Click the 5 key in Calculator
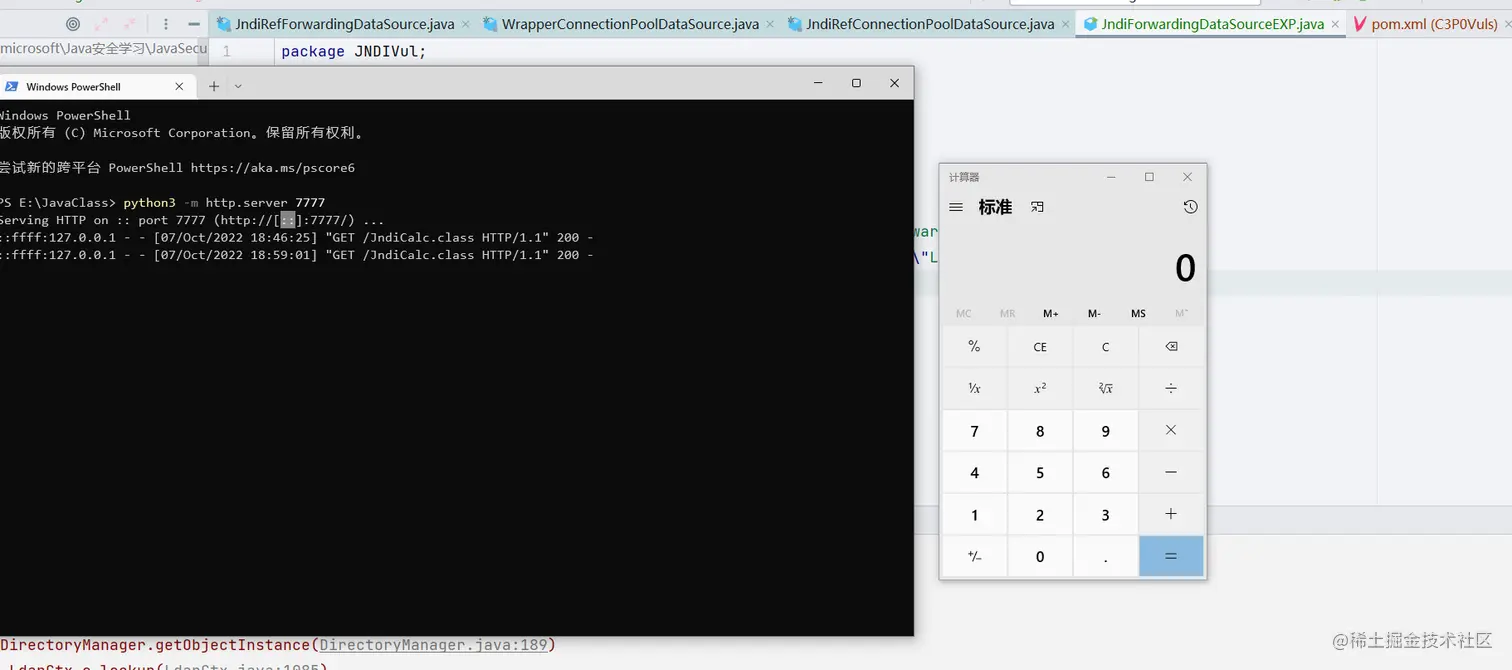 1040,472
